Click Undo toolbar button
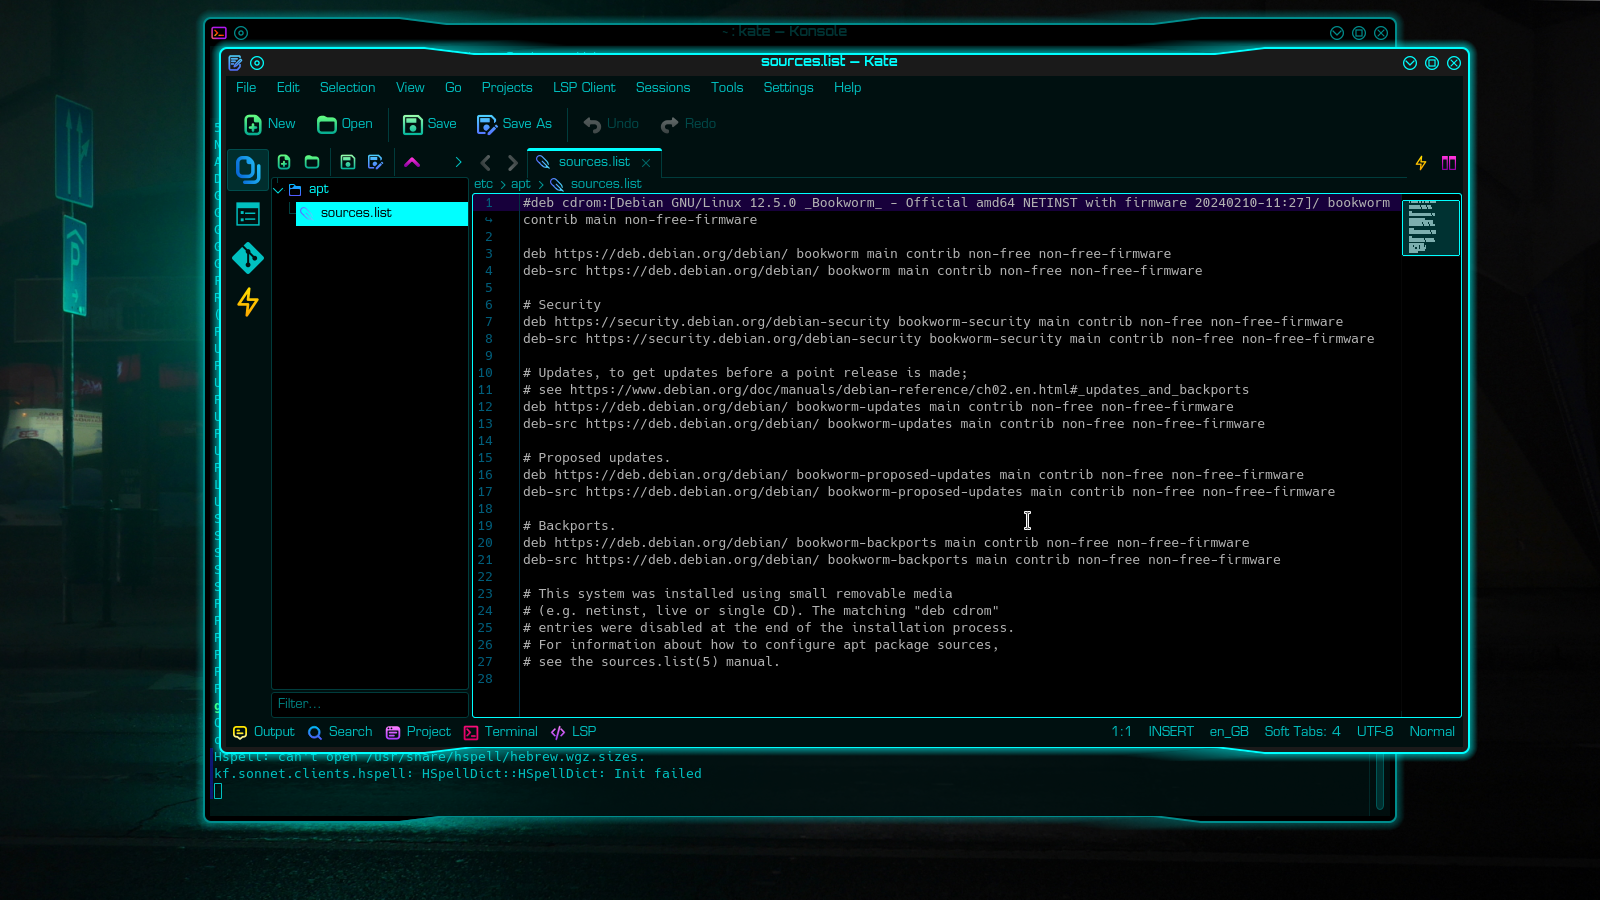This screenshot has height=900, width=1600. click(611, 124)
